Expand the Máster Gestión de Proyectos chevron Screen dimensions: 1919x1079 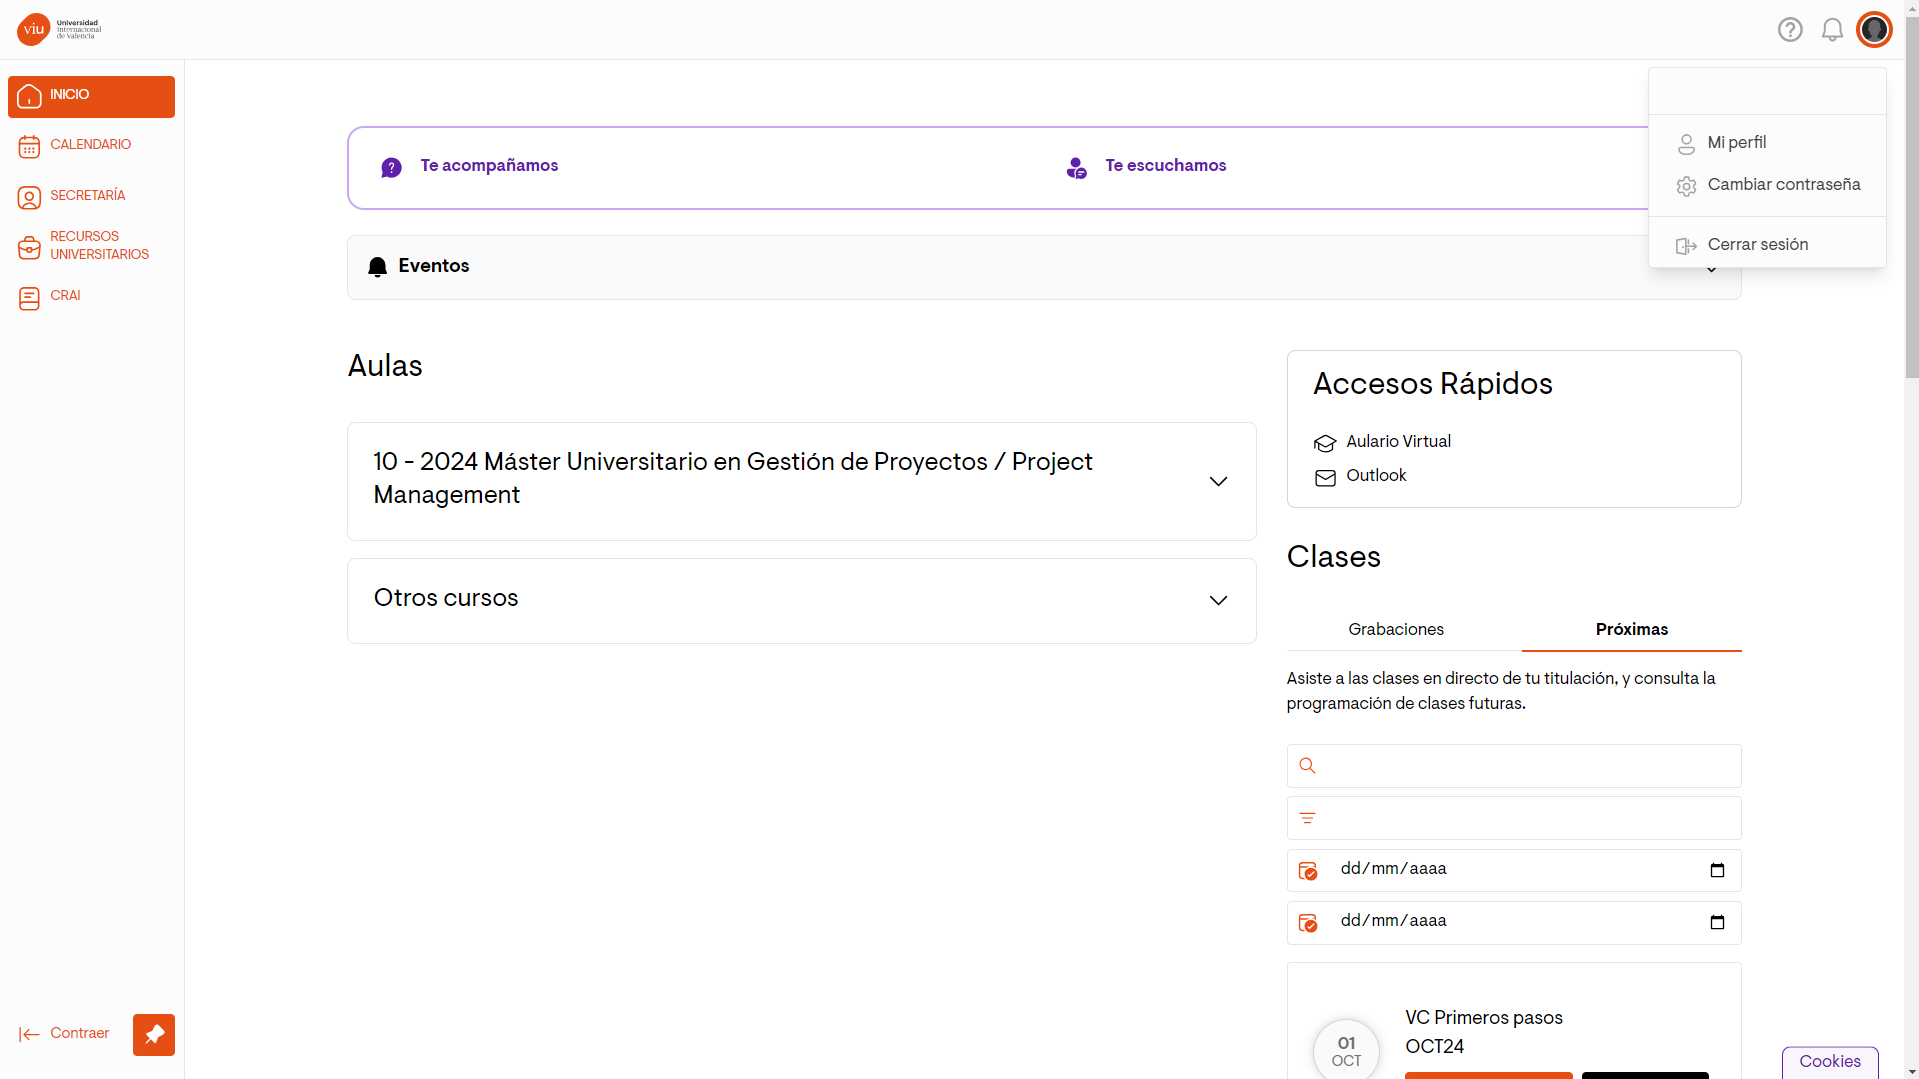(x=1218, y=481)
